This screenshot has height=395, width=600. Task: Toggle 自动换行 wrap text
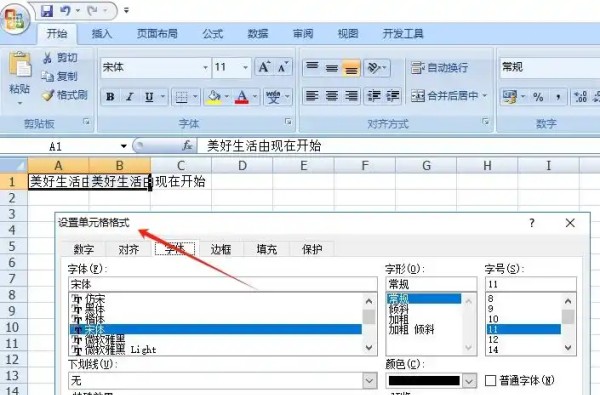click(439, 68)
